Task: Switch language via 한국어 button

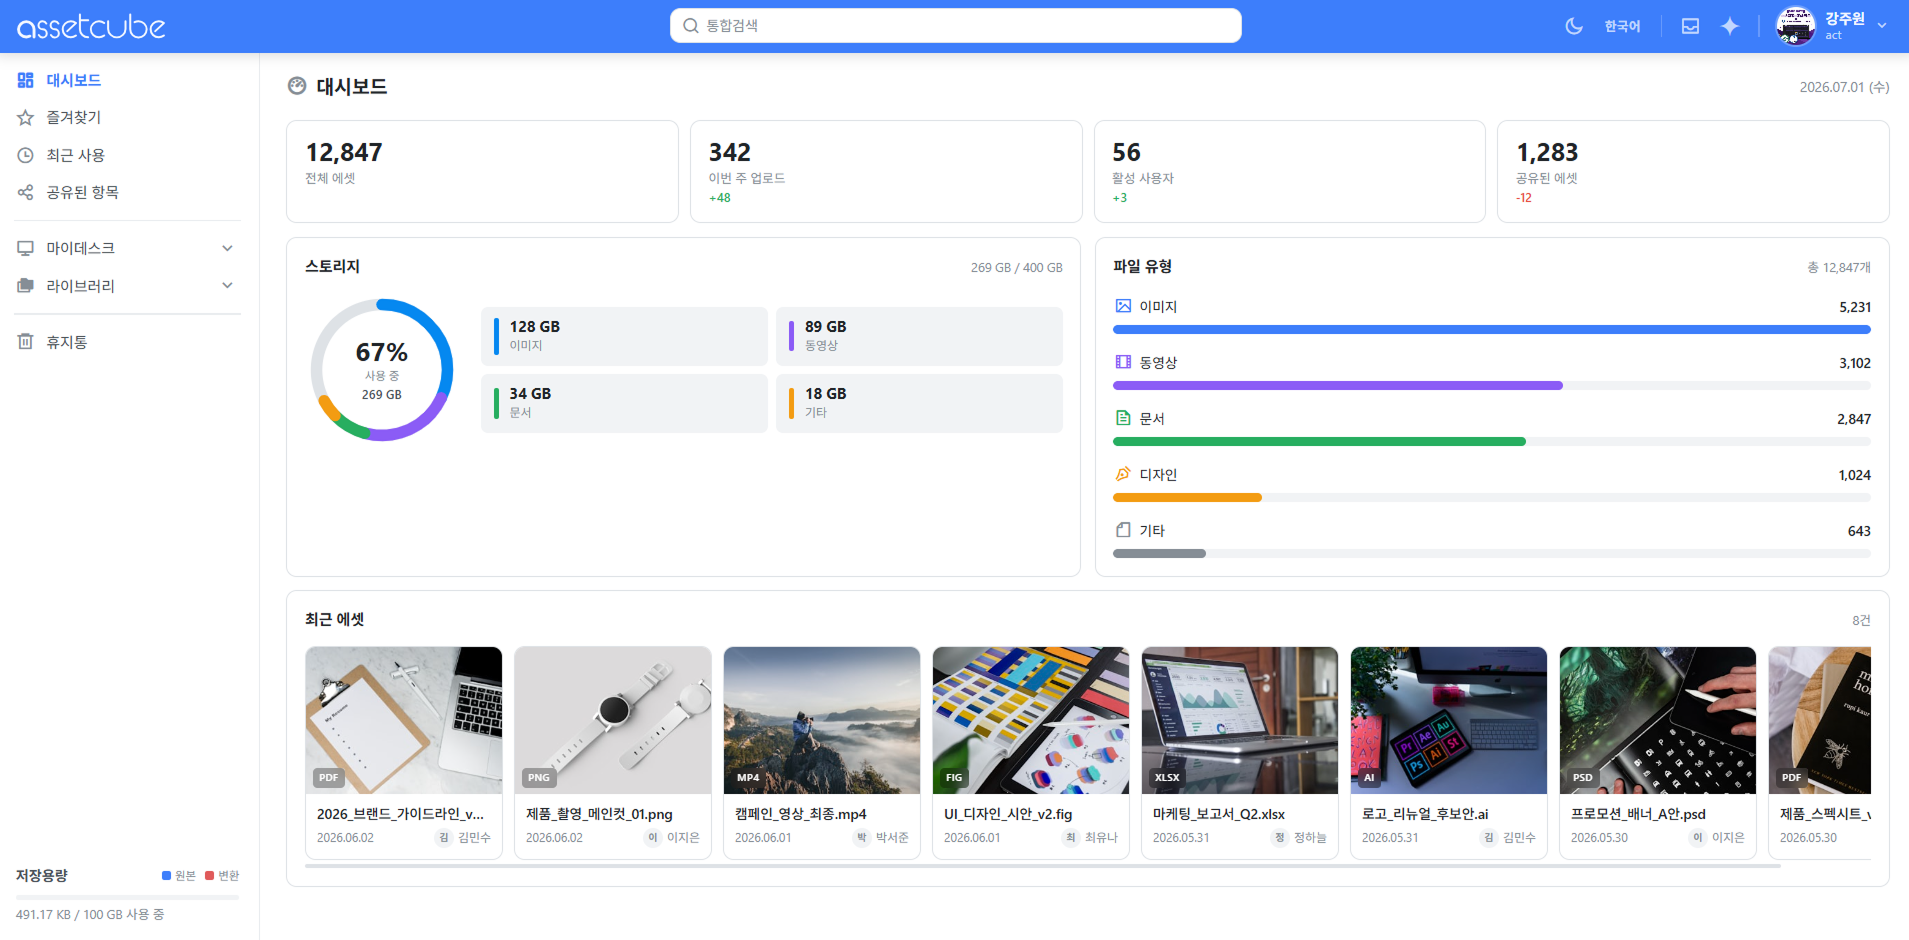Action: [1622, 26]
